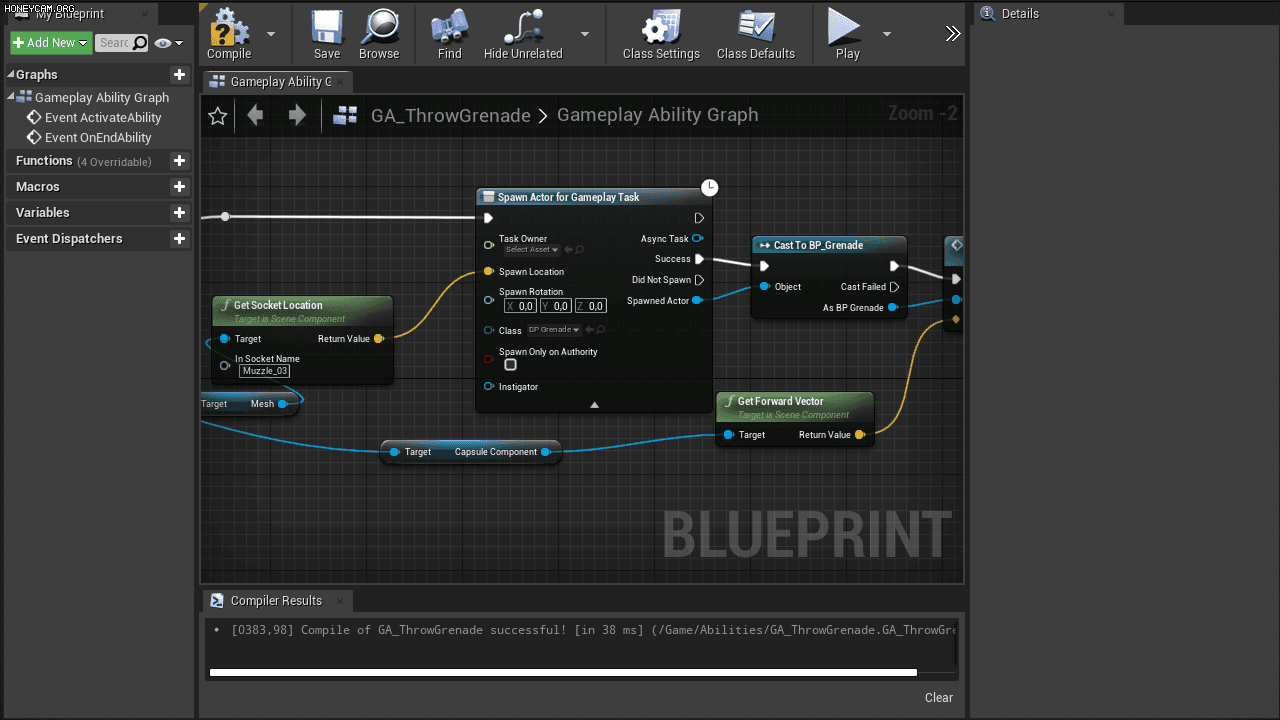Close the Gameplay Ability Graph tab
This screenshot has height=720, width=1280.
click(340, 82)
